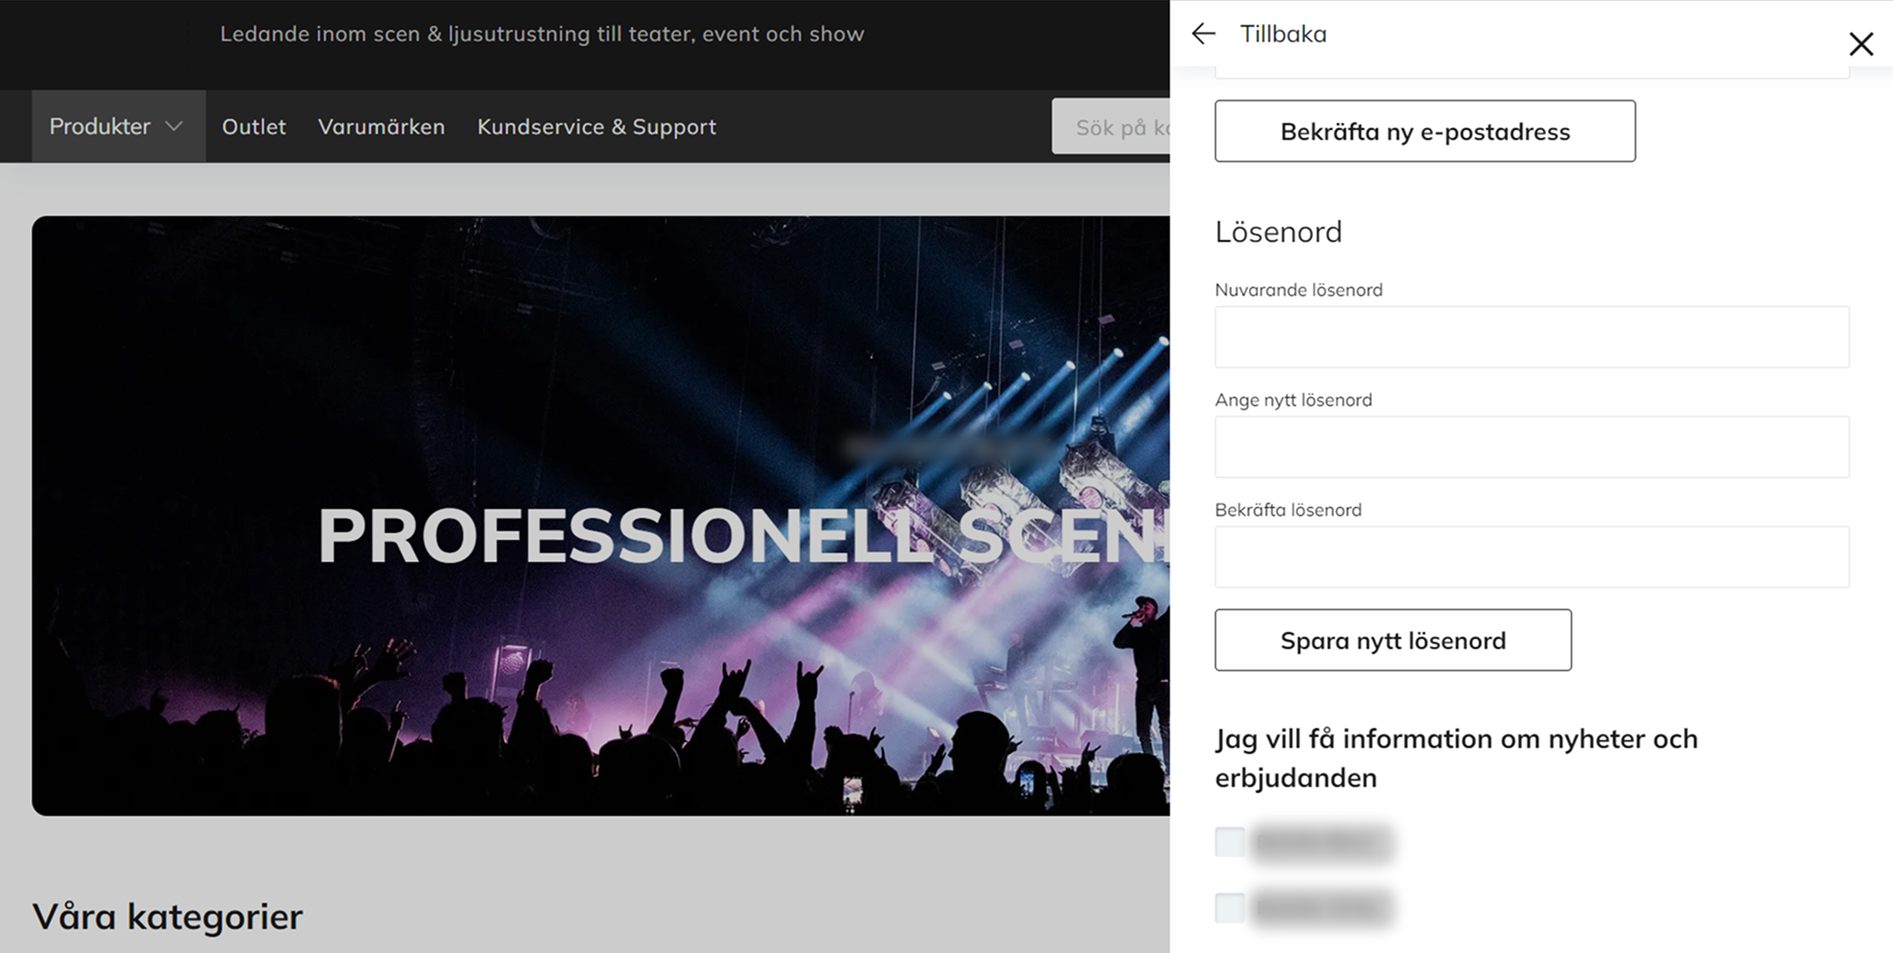Open the Outlet menu item
The image size is (1893, 953).
point(253,127)
